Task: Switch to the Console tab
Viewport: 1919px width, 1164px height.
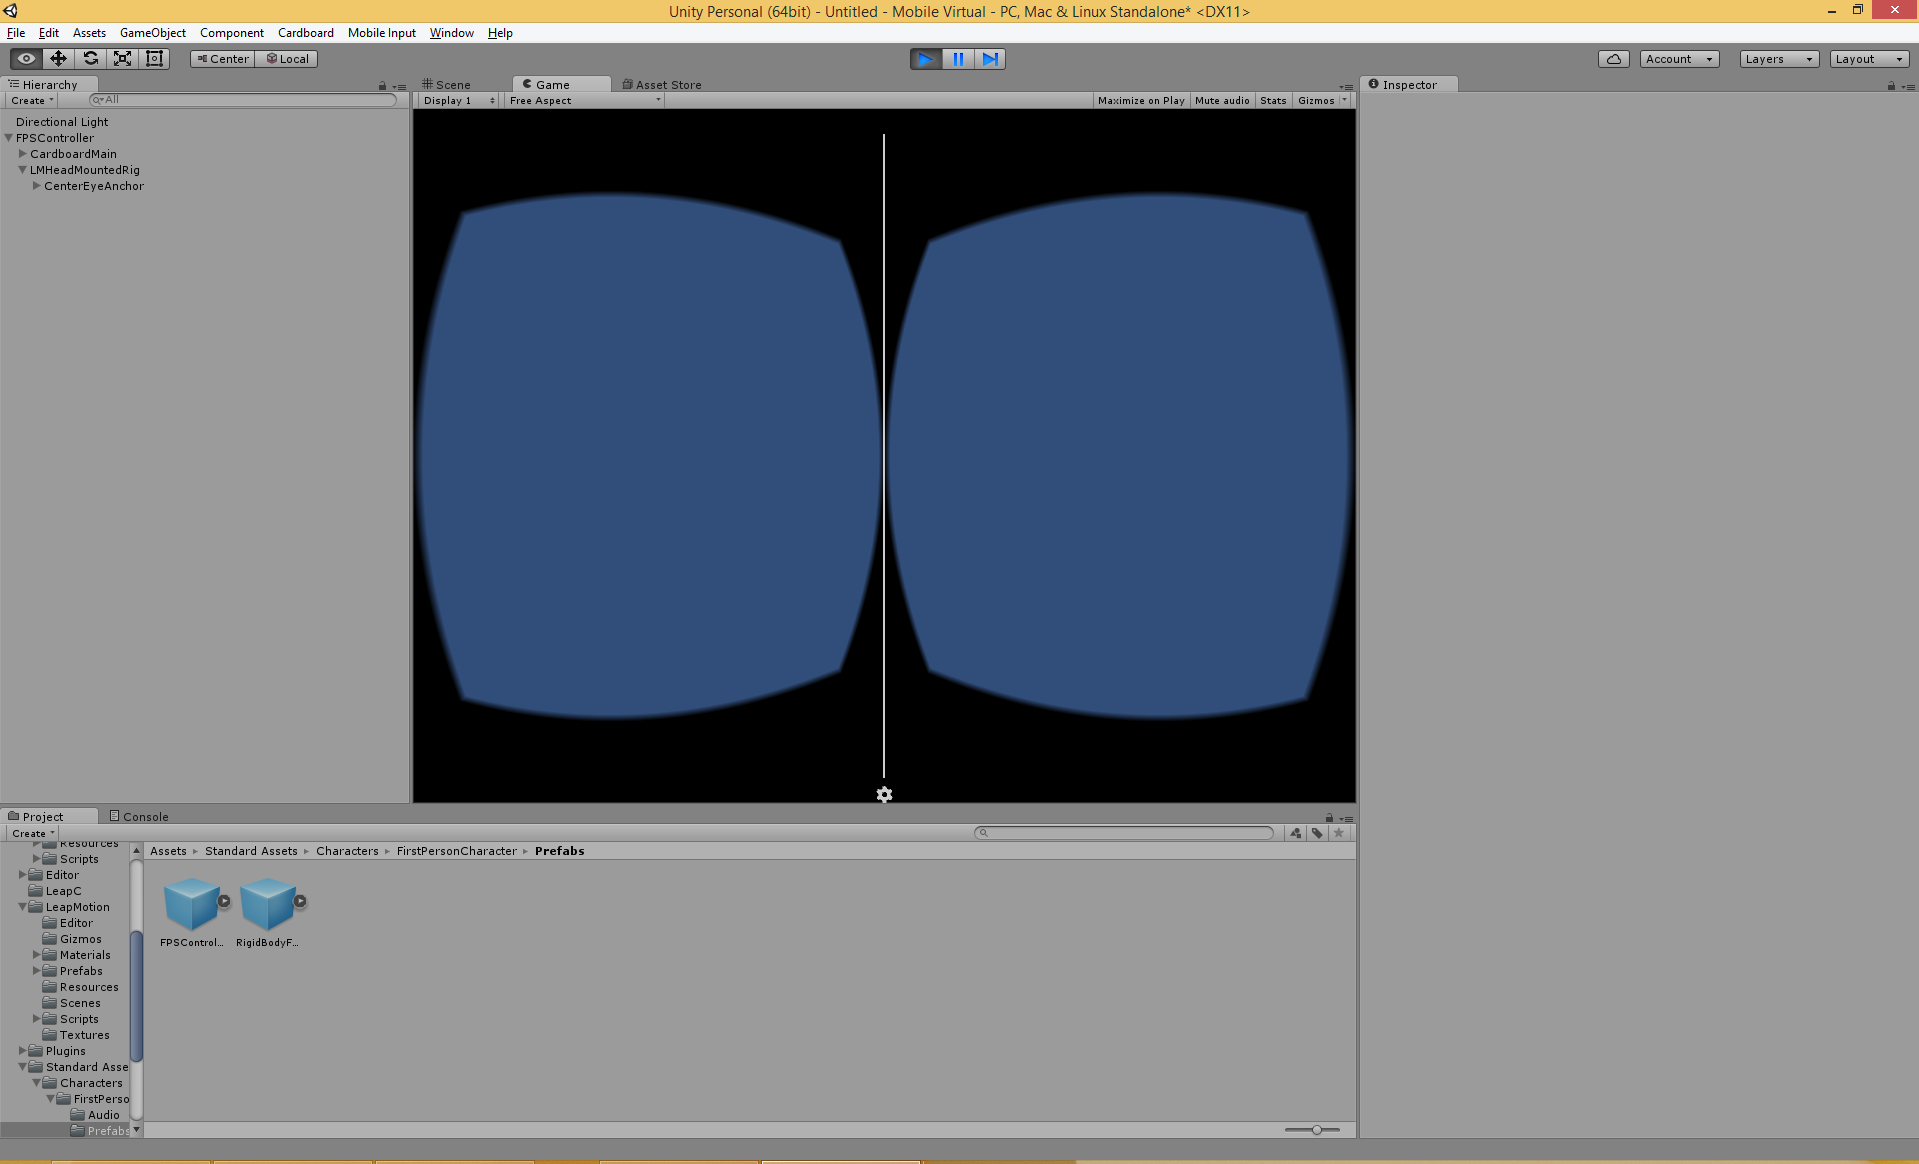Action: click(x=139, y=817)
